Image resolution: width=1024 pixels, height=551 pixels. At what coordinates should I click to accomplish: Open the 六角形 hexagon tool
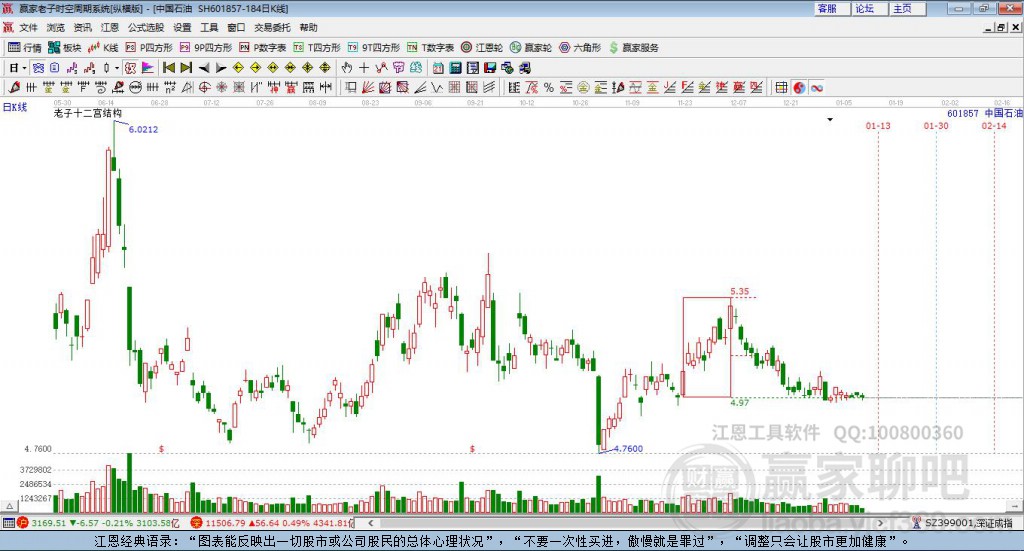580,48
